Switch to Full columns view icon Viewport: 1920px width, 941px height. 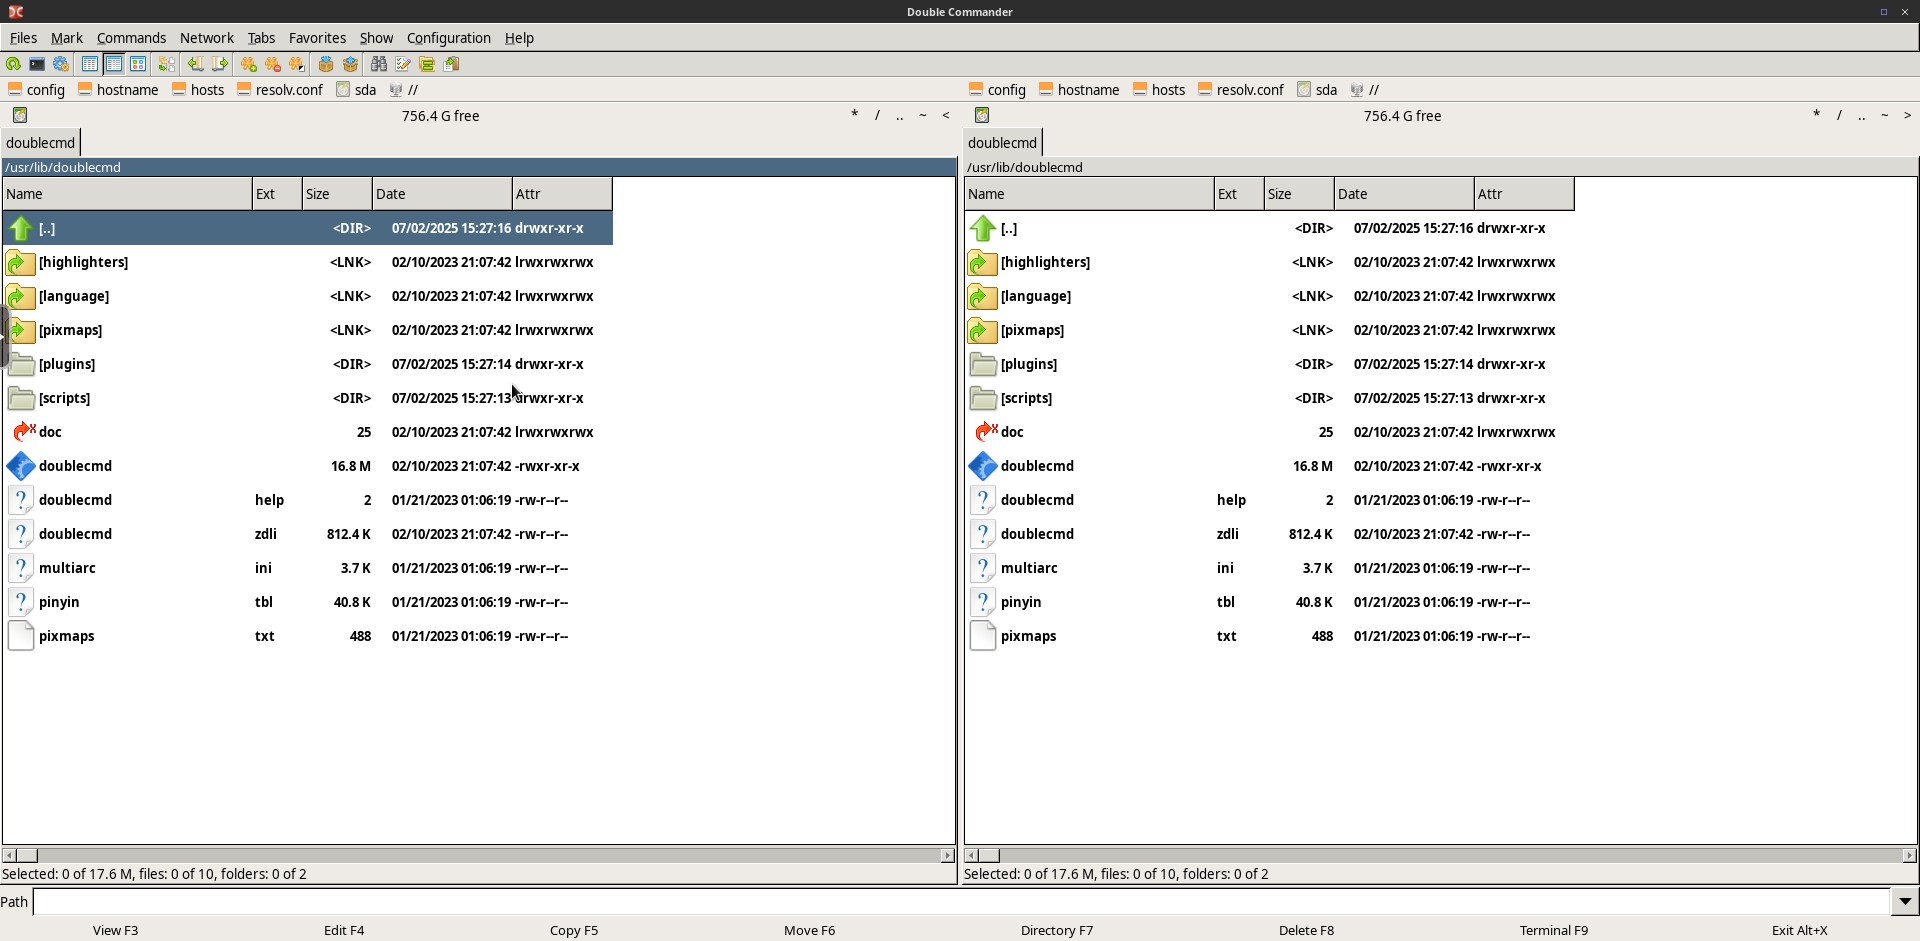pos(114,64)
